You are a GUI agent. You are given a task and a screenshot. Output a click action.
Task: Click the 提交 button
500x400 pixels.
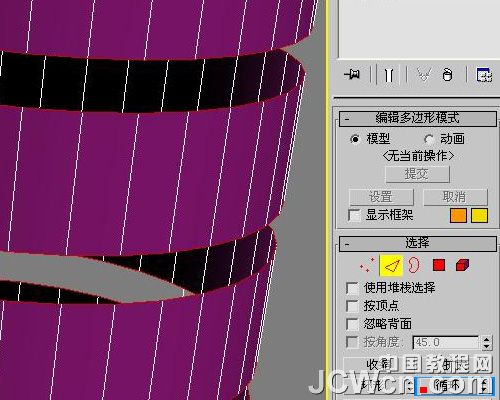(417, 174)
